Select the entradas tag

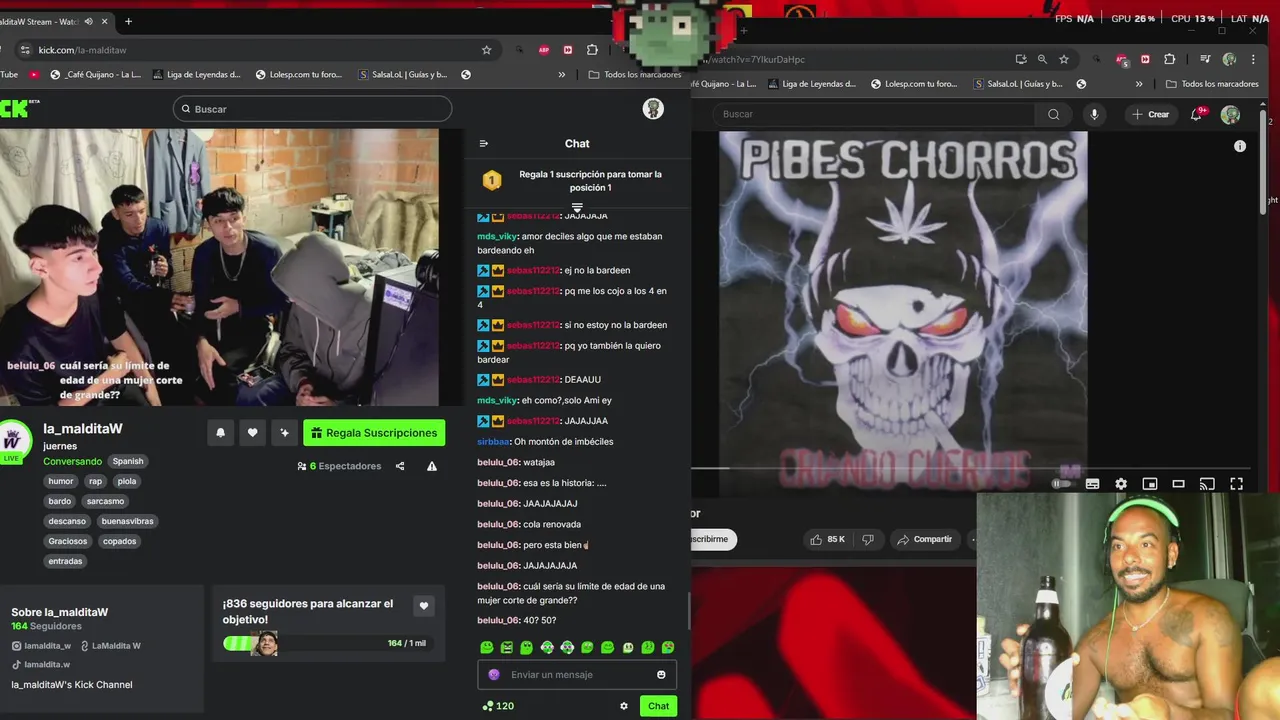(65, 561)
